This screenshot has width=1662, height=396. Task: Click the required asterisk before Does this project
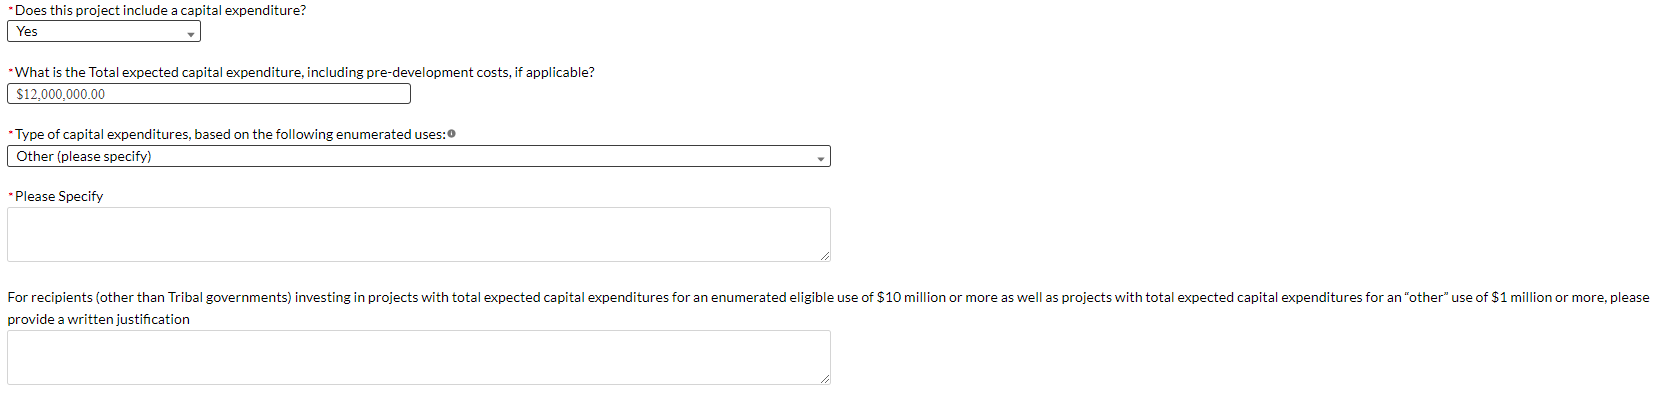10,8
